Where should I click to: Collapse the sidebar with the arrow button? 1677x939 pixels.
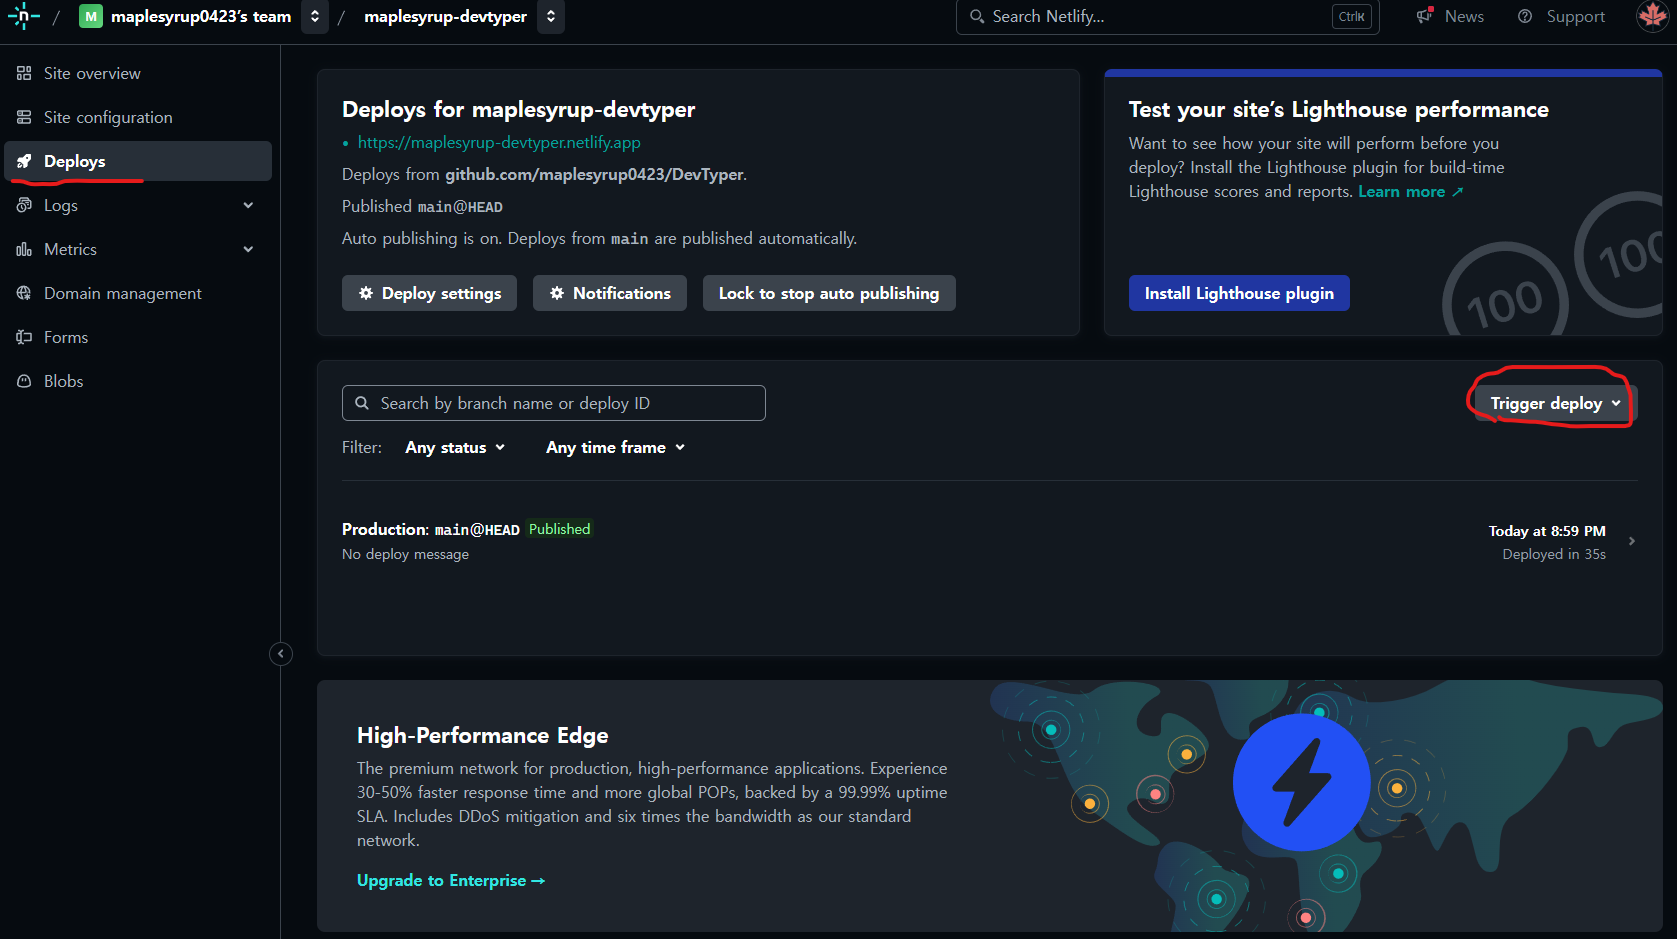coord(281,654)
